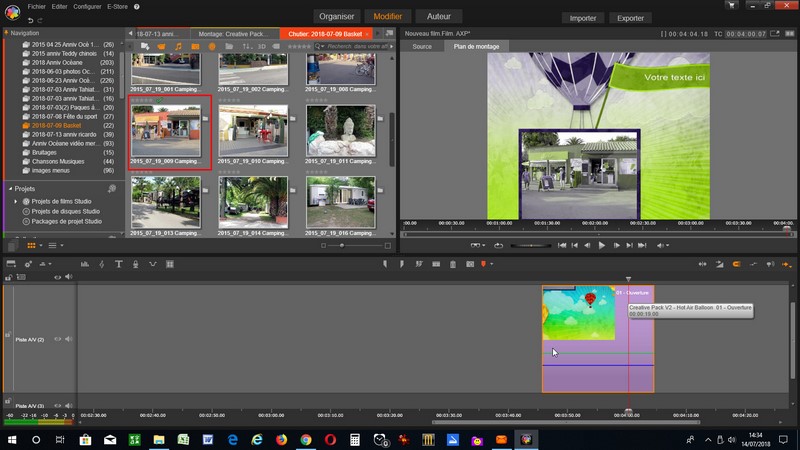Select thumbnail 2015_07_19_011 Camping
The width and height of the screenshot is (800, 450).
[x=341, y=132]
